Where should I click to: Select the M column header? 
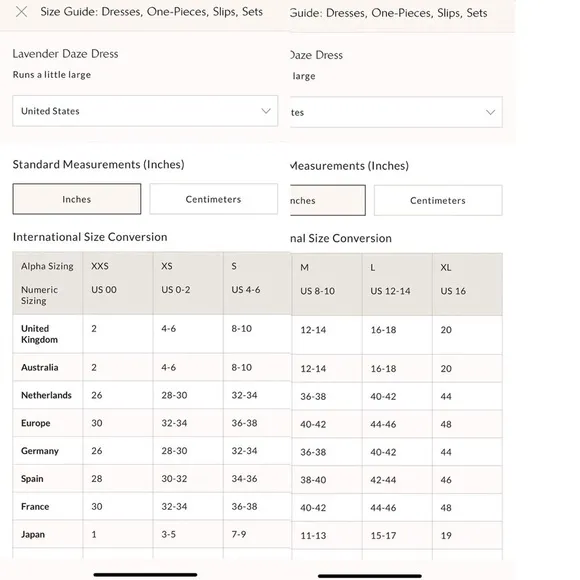click(304, 267)
